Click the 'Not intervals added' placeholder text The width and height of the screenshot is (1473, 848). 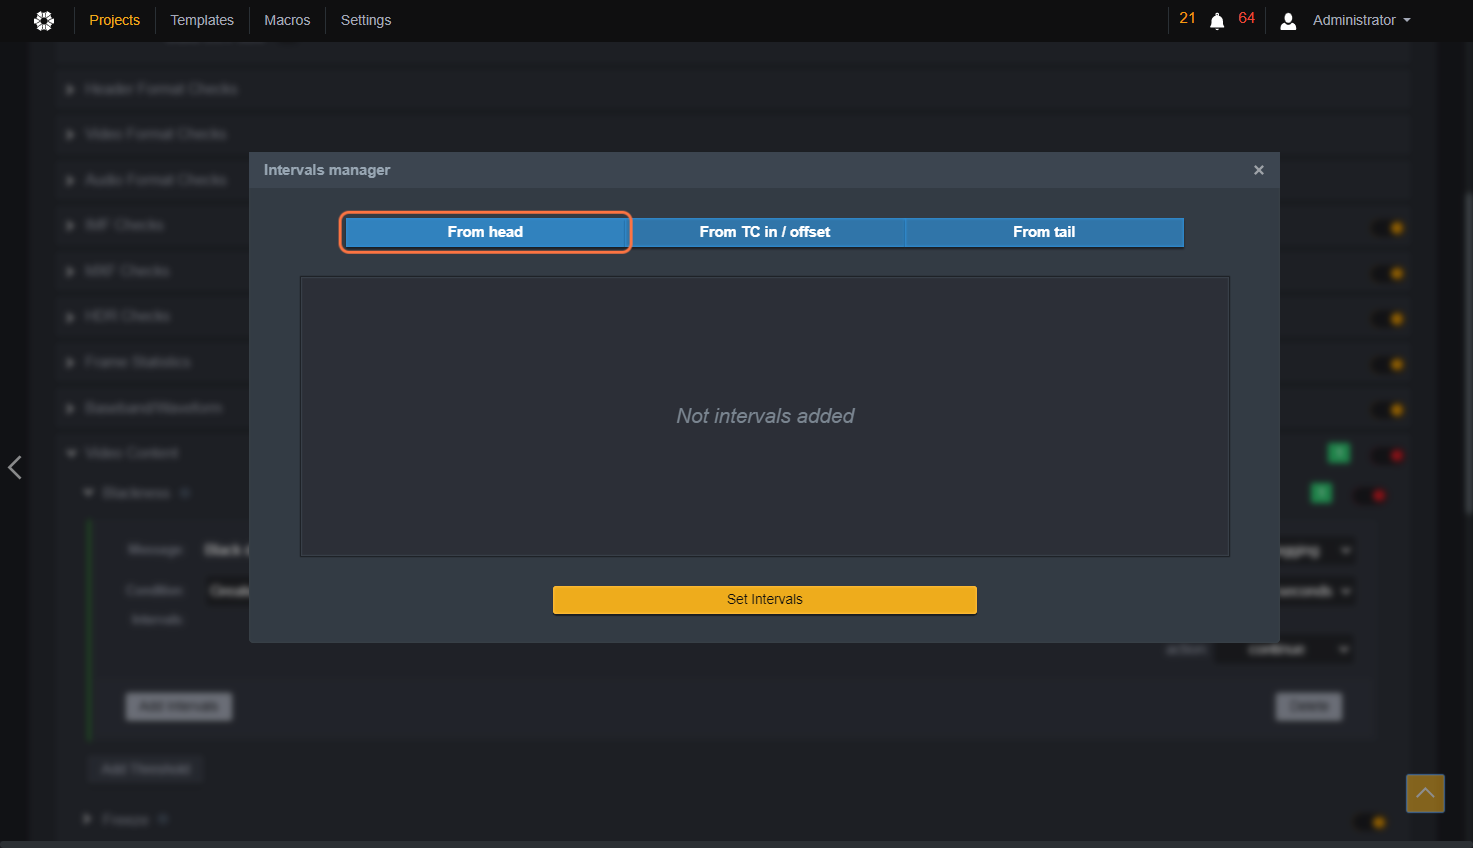[765, 416]
